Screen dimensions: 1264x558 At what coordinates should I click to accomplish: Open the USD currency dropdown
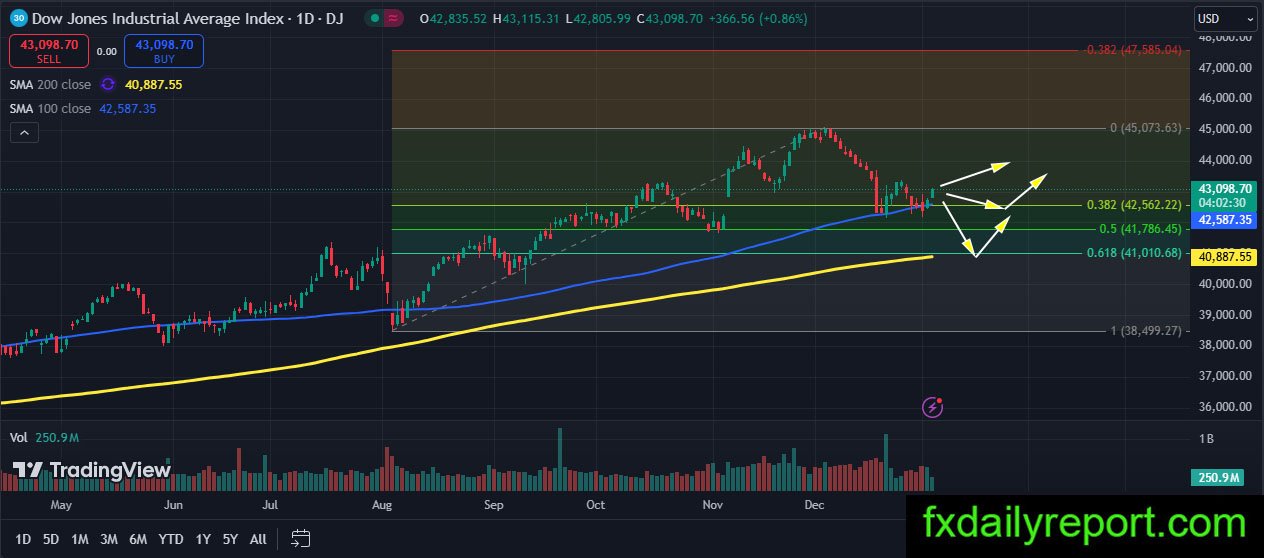tap(1225, 19)
